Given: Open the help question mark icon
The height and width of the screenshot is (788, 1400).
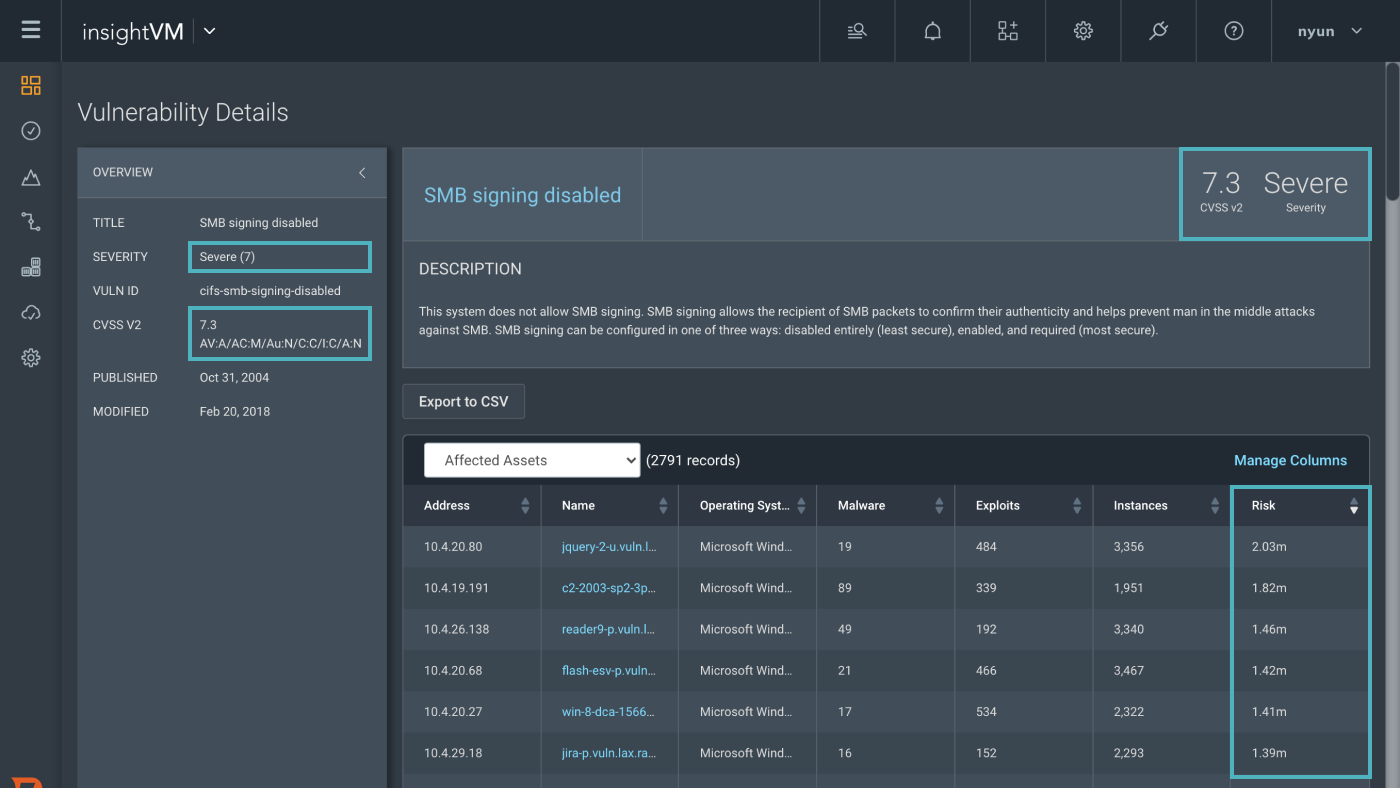Looking at the screenshot, I should (x=1234, y=31).
